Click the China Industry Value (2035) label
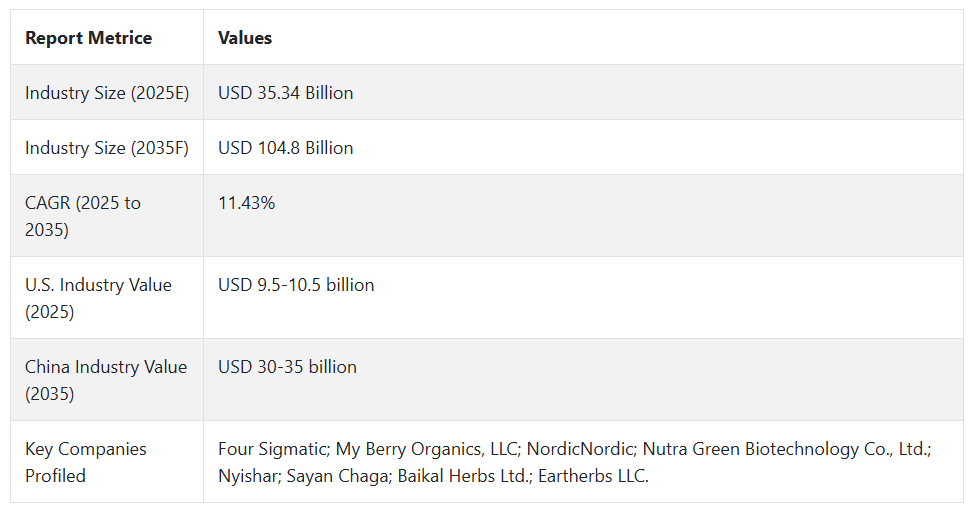 [x=106, y=380]
